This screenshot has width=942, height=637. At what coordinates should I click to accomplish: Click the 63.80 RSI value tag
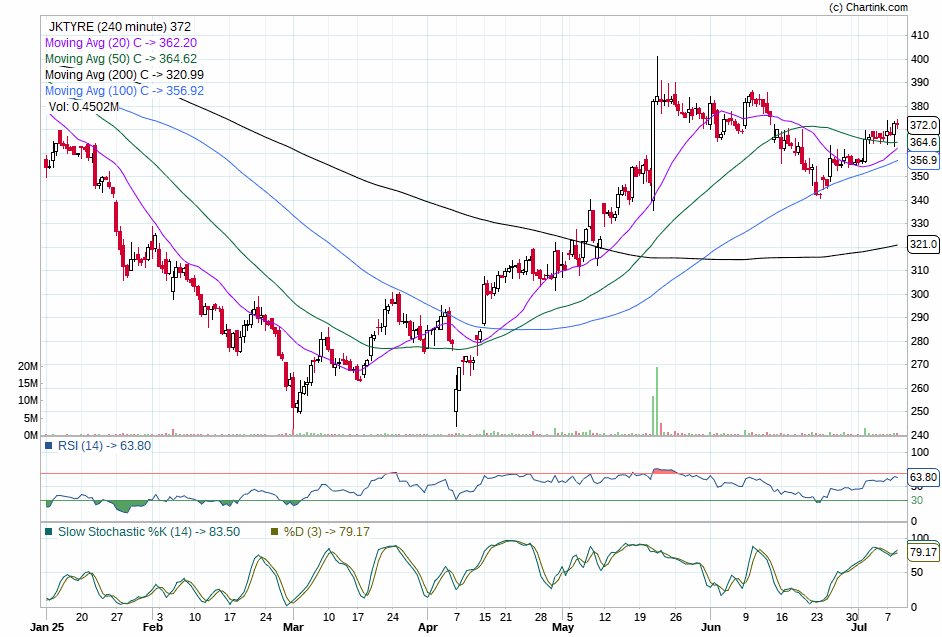click(923, 477)
